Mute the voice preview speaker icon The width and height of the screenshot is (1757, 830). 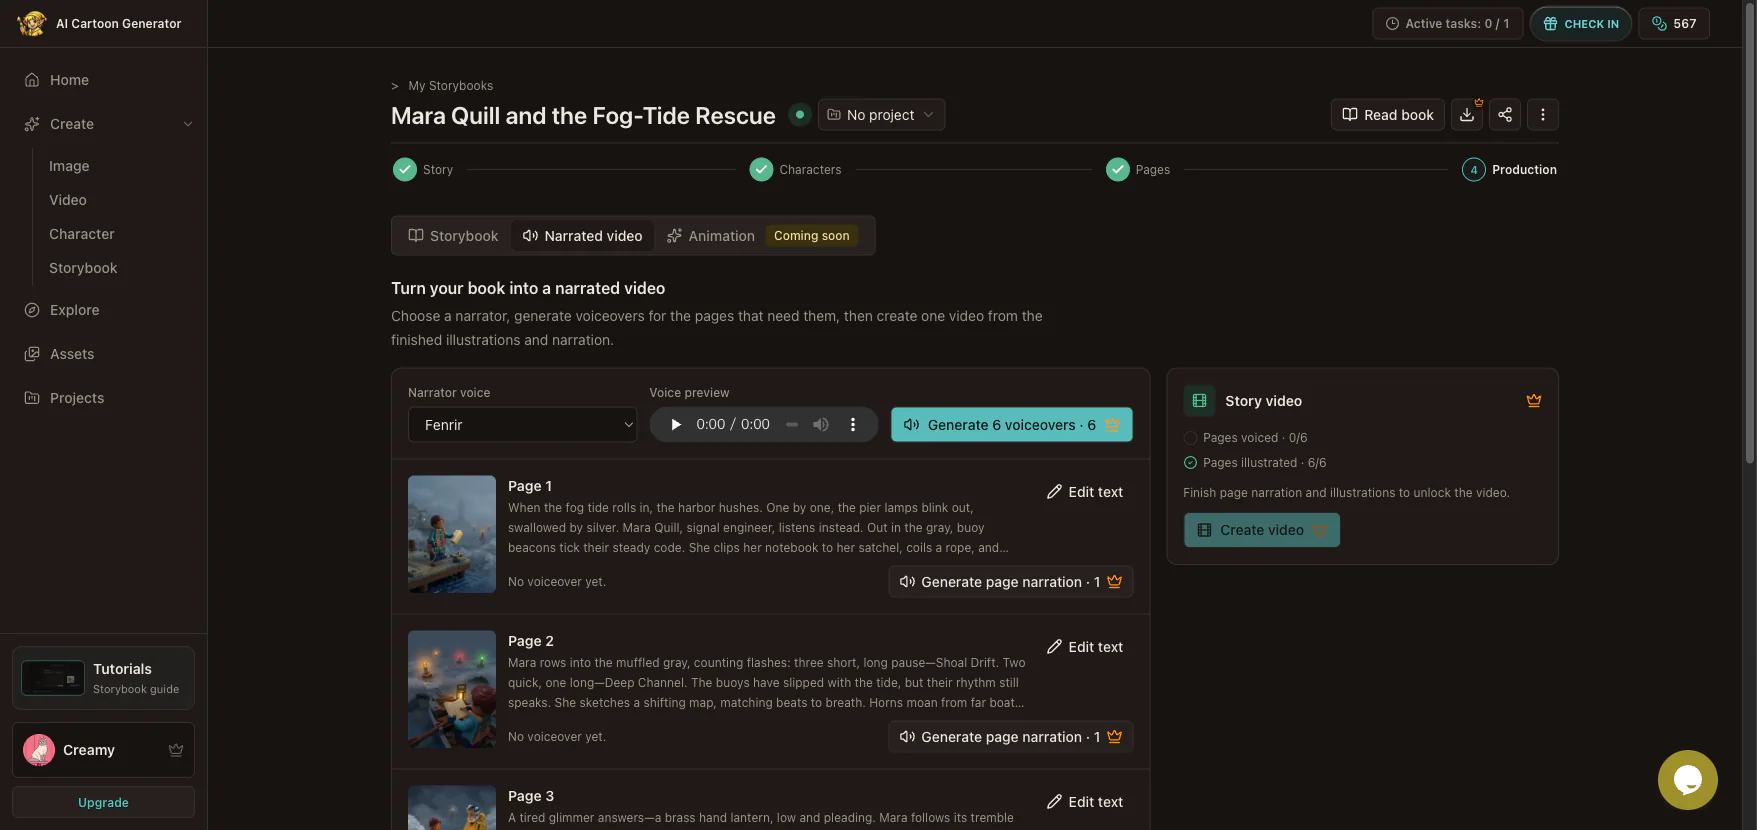pos(821,425)
